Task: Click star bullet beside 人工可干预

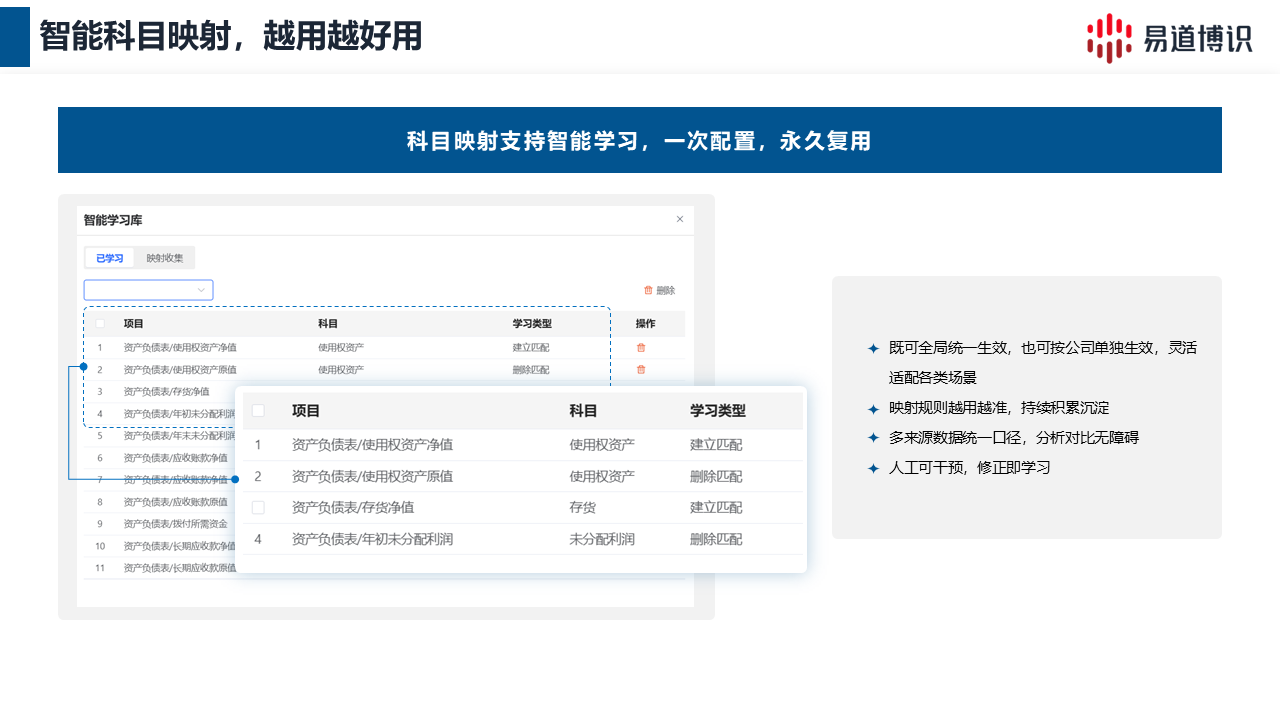Action: click(x=873, y=468)
